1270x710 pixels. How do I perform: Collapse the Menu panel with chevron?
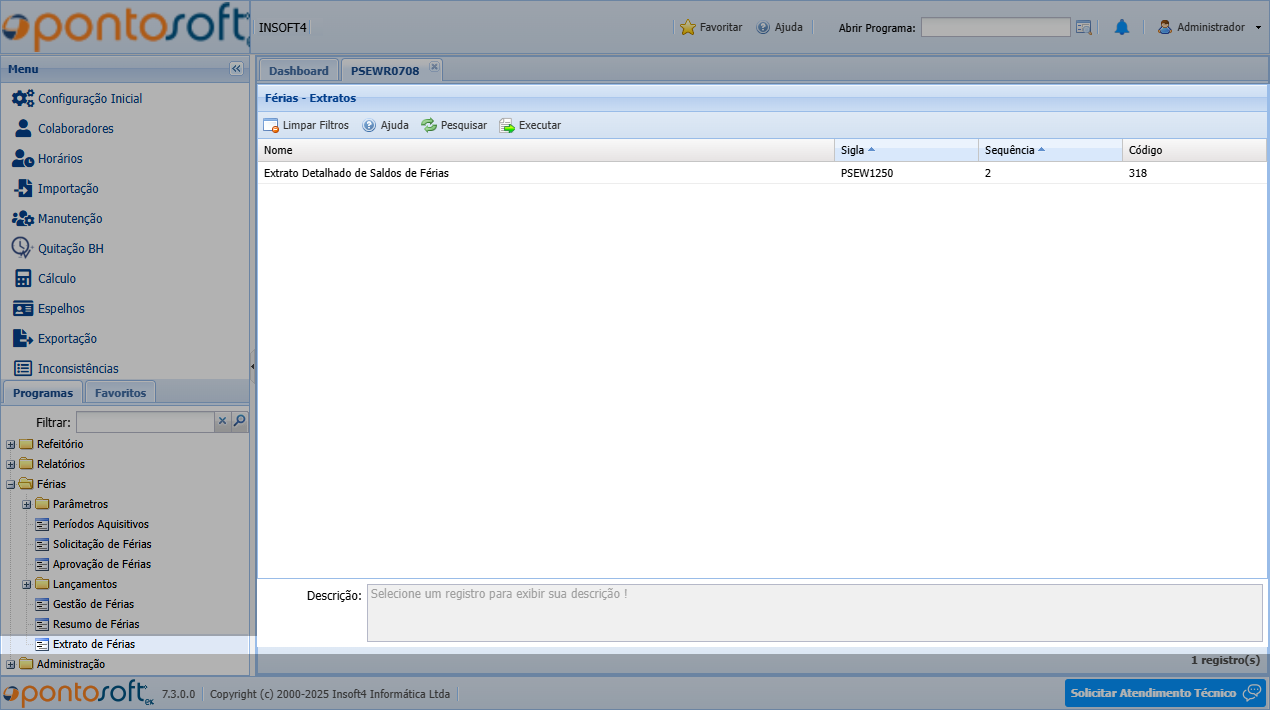click(x=236, y=69)
